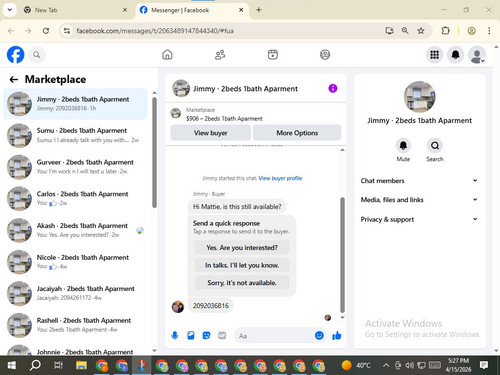Open the Sumu conversation
The image size is (500, 375).
click(x=75, y=135)
